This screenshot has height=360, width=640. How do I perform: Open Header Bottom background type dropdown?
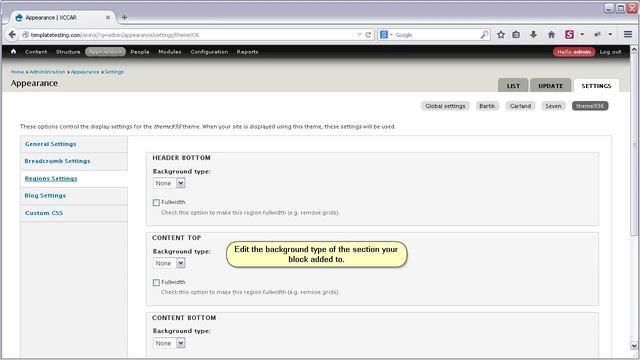[169, 183]
